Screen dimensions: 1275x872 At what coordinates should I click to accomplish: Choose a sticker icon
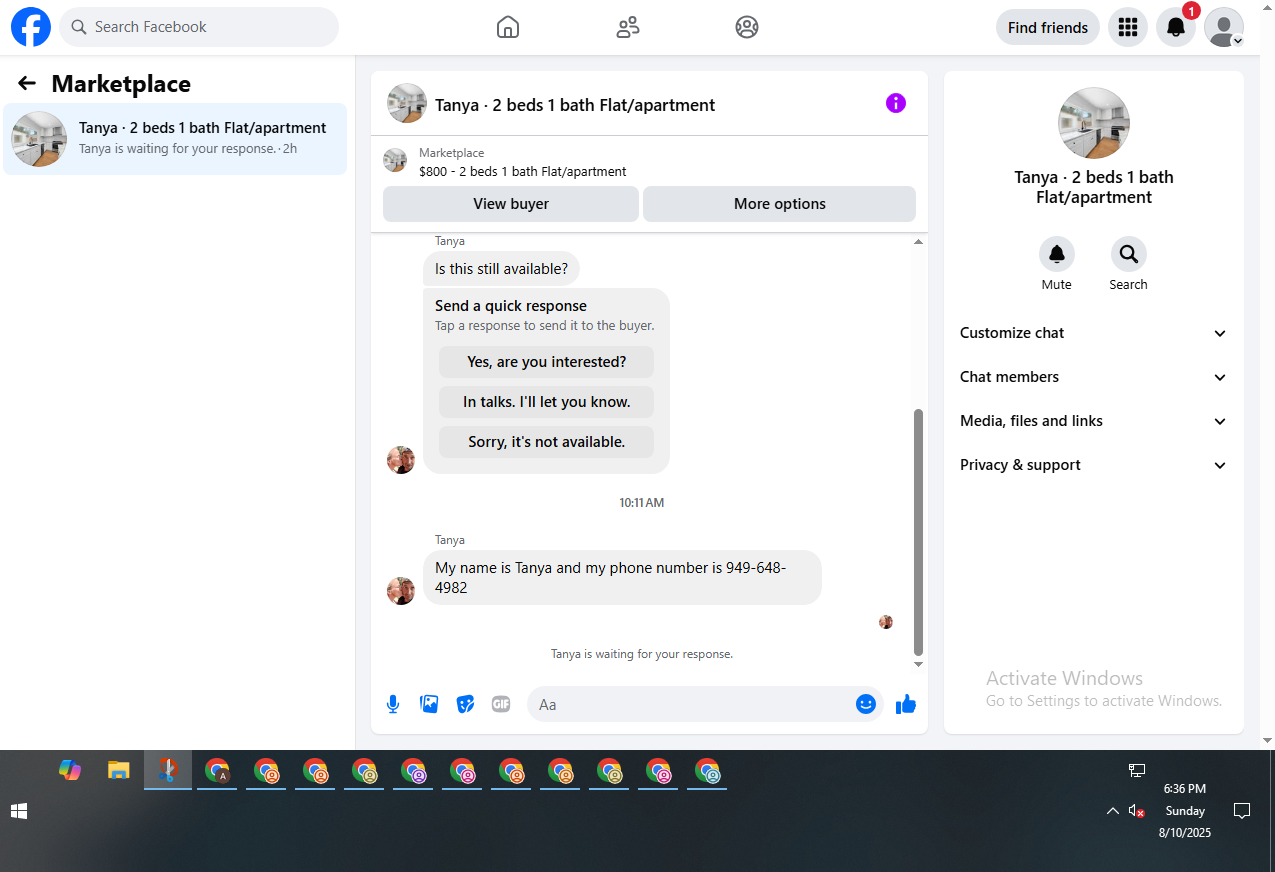(x=465, y=704)
